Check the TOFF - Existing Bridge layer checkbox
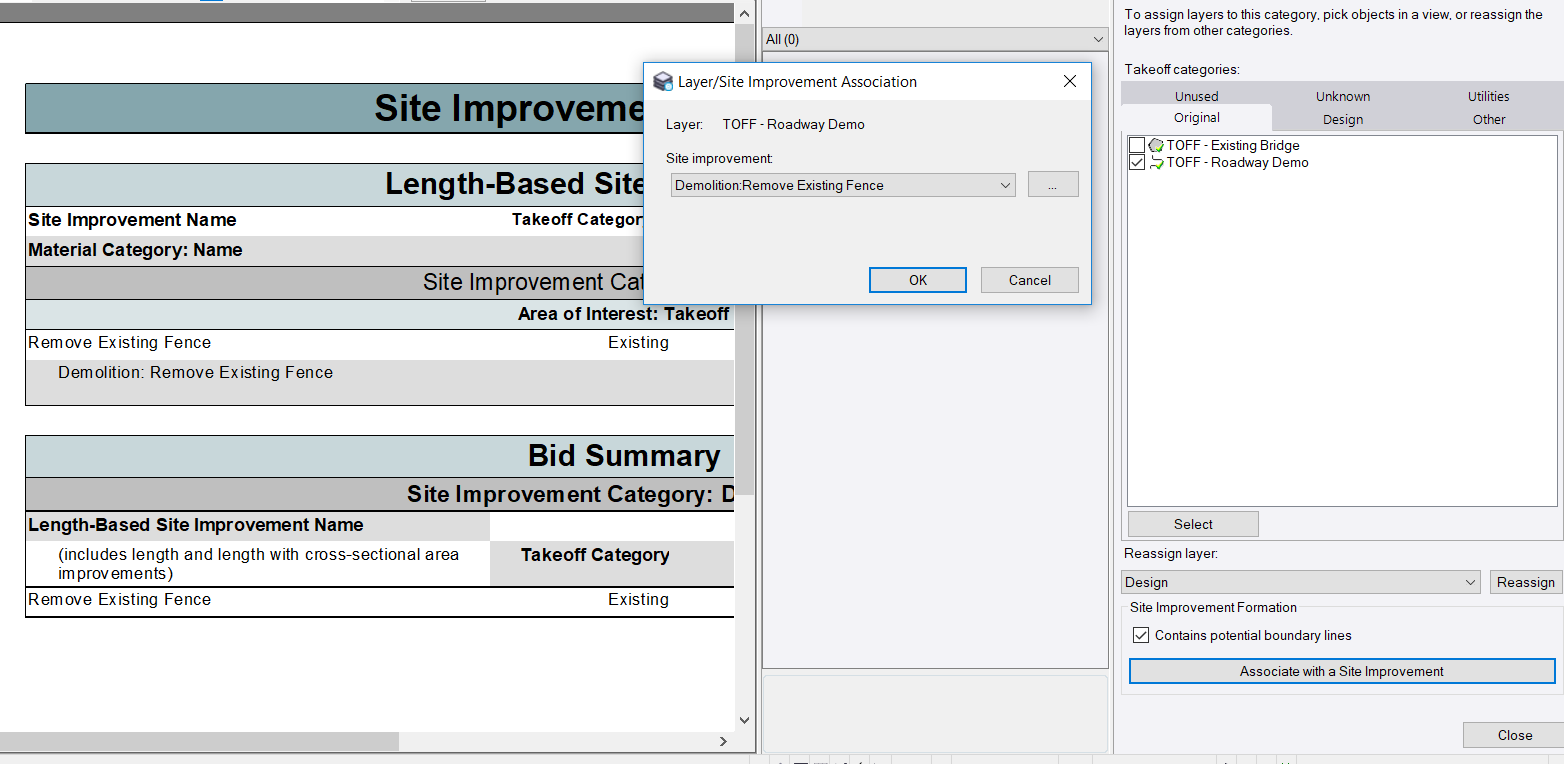 (x=1136, y=145)
